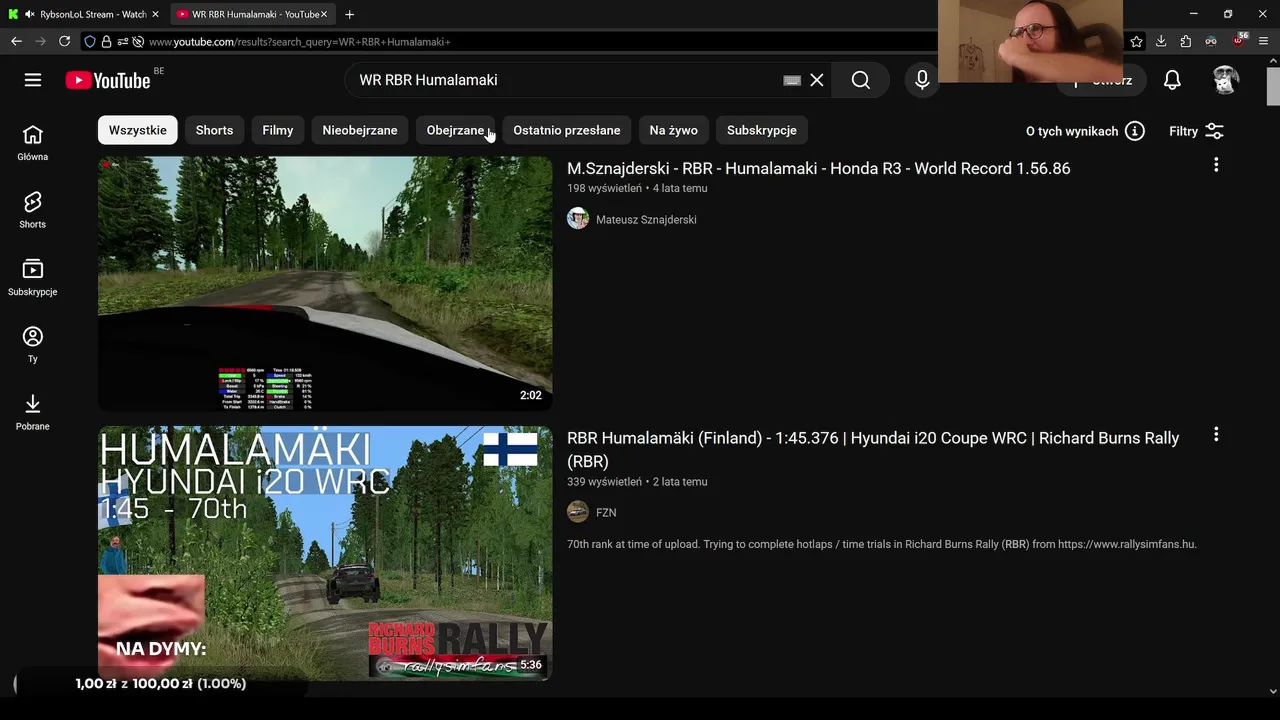Select the Wszystkie filter chip
The image size is (1280, 720).
tap(138, 130)
